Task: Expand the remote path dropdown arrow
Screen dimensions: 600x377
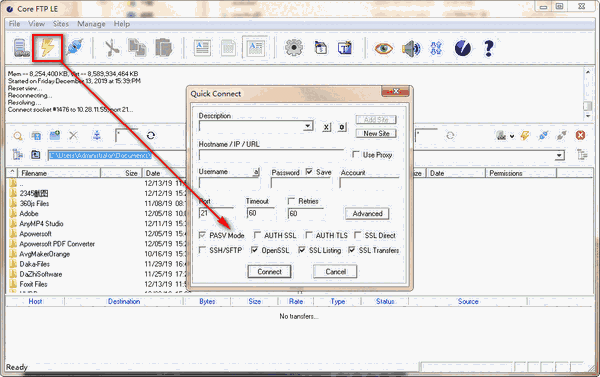Action: point(559,155)
